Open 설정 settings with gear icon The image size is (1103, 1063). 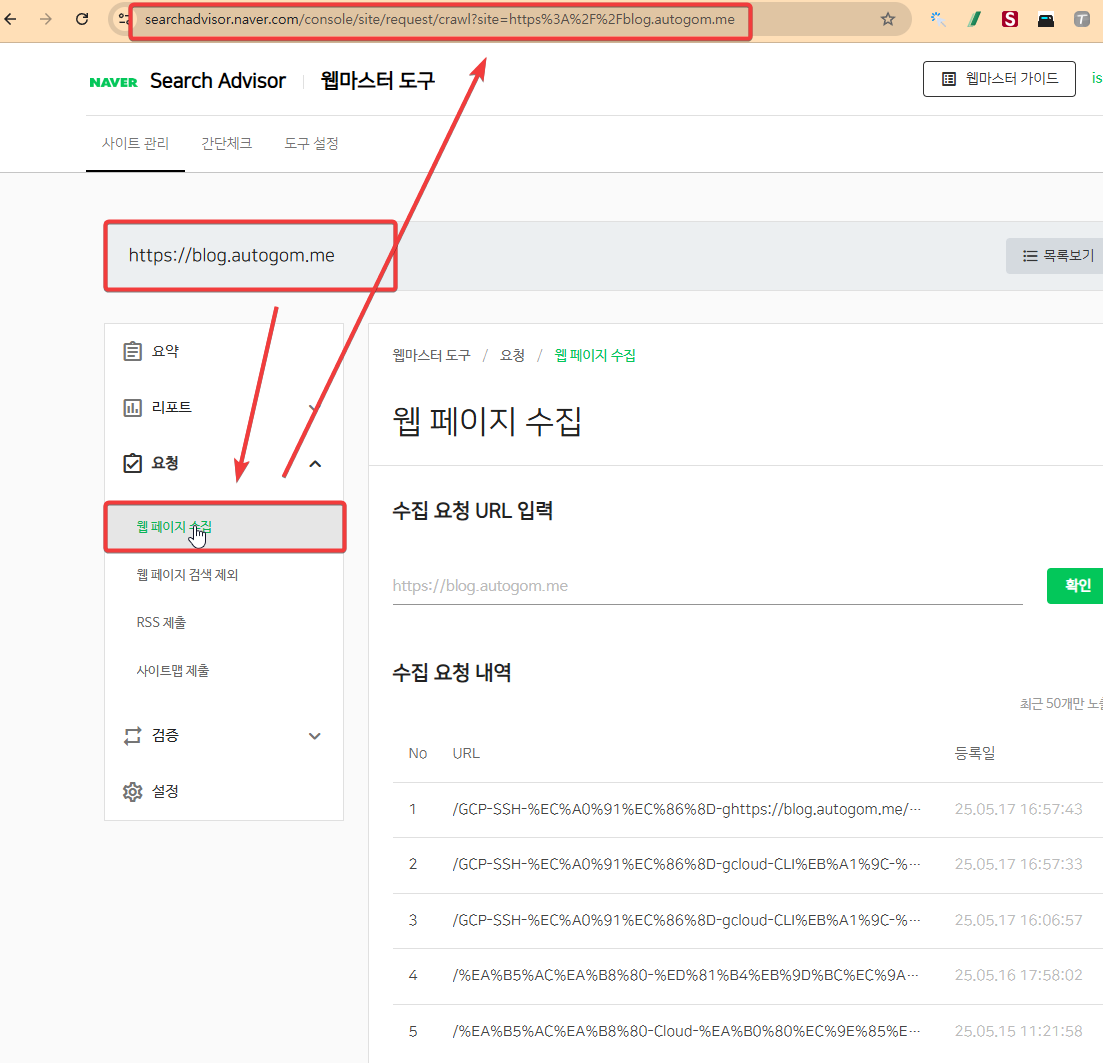coord(165,791)
